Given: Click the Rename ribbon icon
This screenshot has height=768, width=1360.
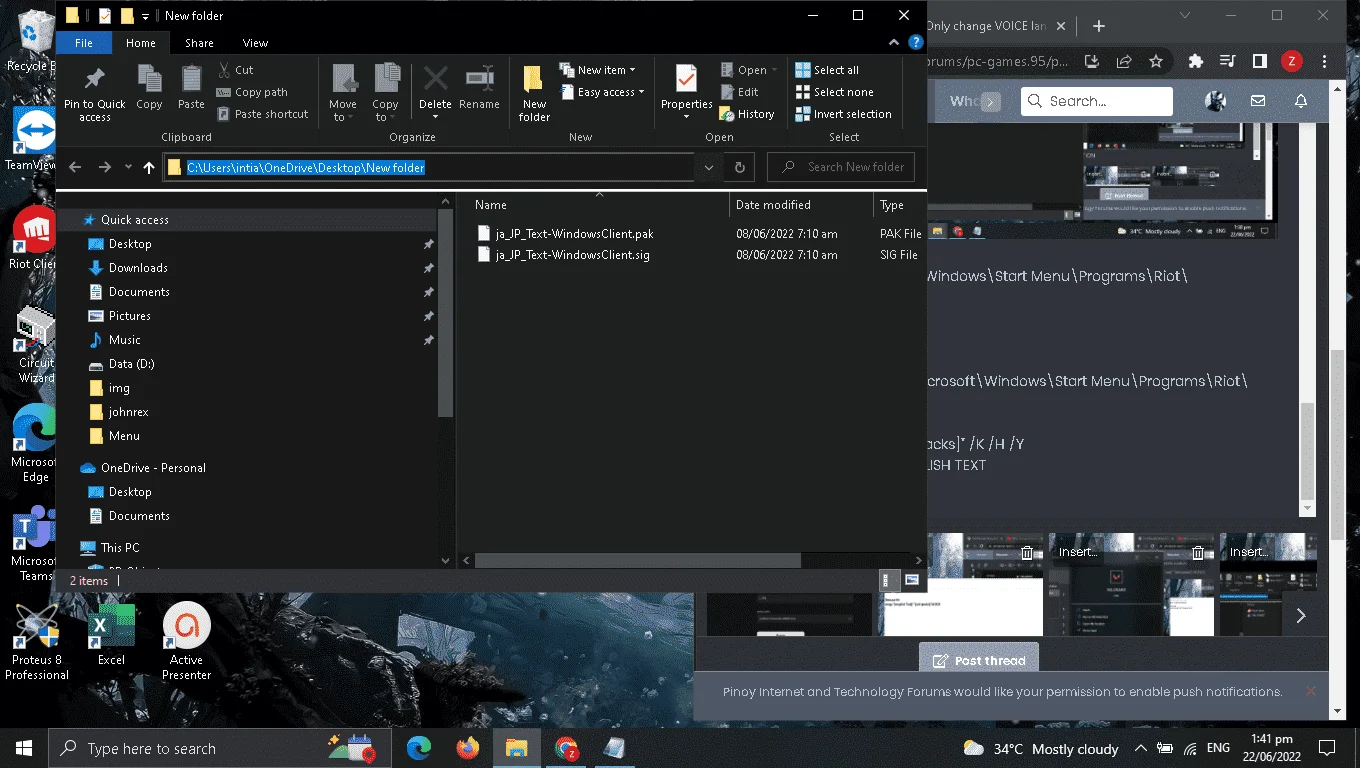Looking at the screenshot, I should coord(479,87).
